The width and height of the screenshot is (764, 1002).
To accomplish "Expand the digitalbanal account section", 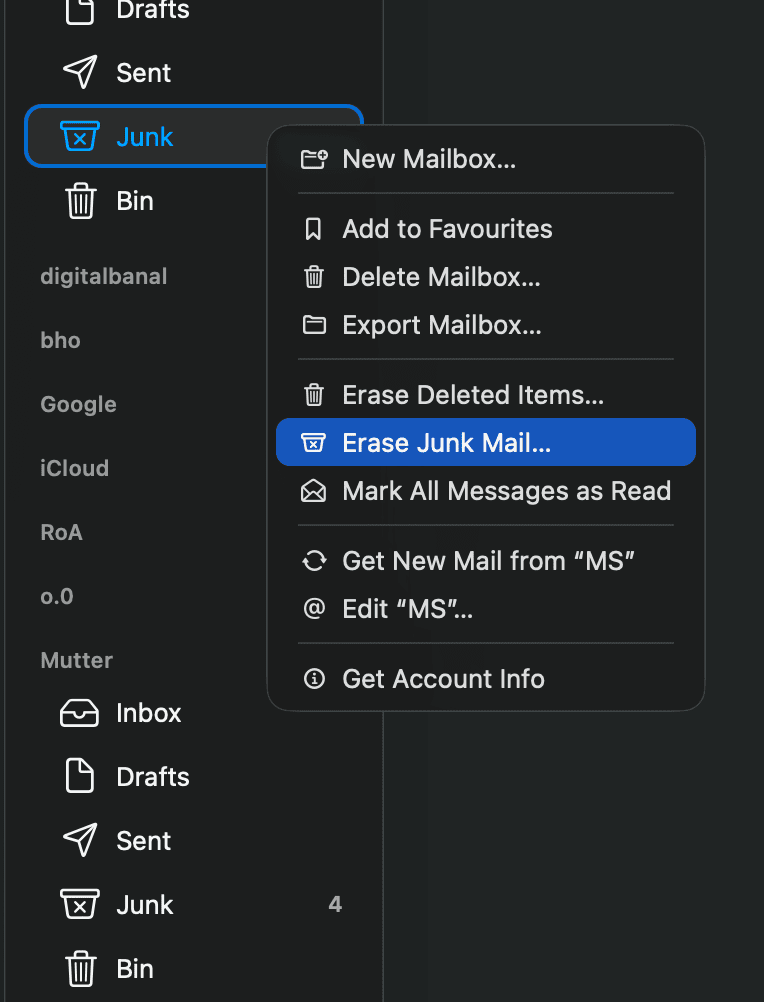I will (103, 277).
